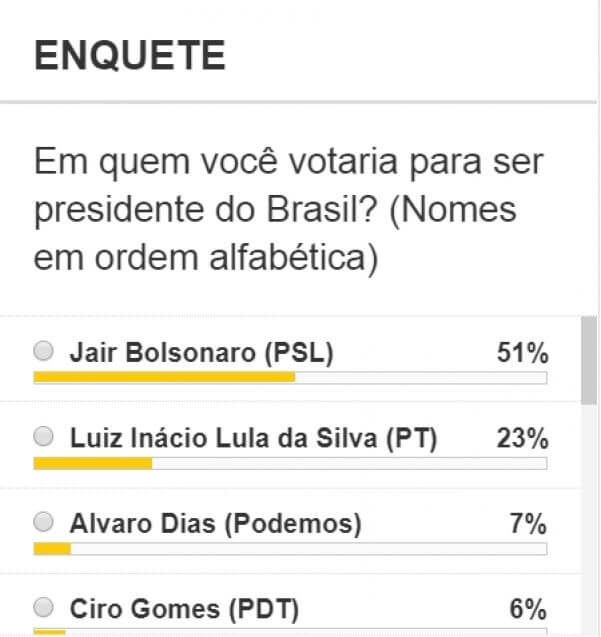Click the Alvaro Dias (Podemos) name label

coord(216,524)
